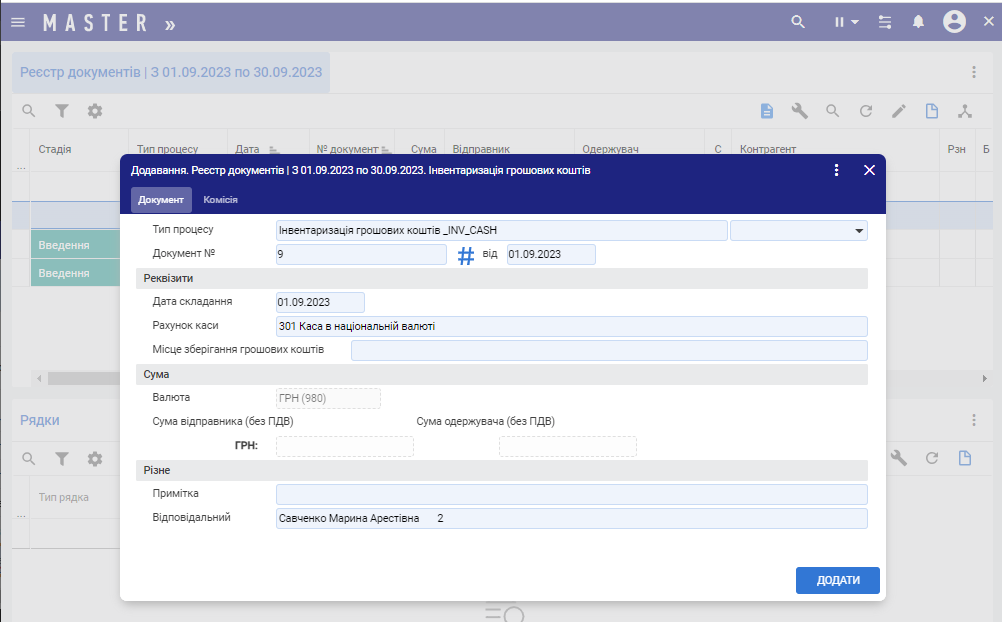Click the Місце зберігання грошових коштів field
The width and height of the screenshot is (1002, 622).
(x=609, y=350)
